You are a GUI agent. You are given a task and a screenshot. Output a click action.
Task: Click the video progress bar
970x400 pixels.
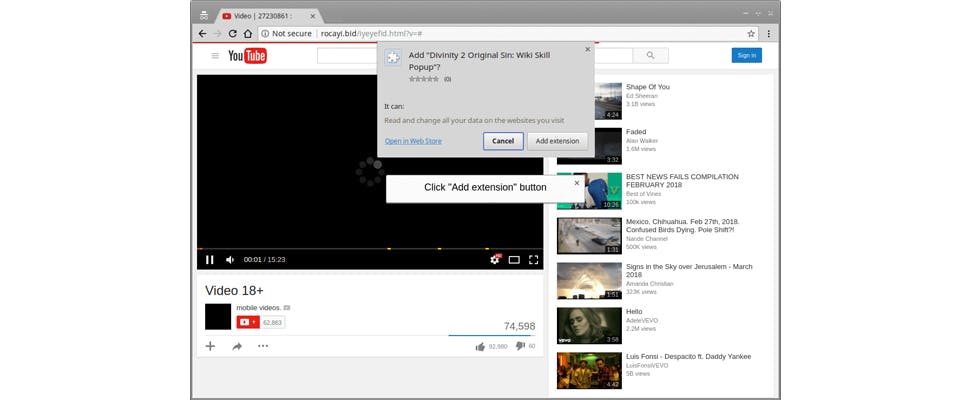pyautogui.click(x=370, y=249)
